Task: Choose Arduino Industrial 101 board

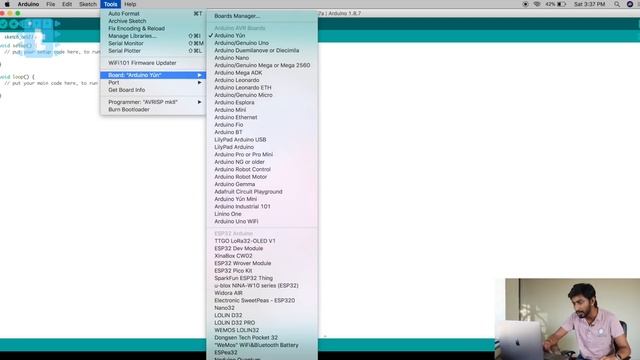Action: click(262, 207)
